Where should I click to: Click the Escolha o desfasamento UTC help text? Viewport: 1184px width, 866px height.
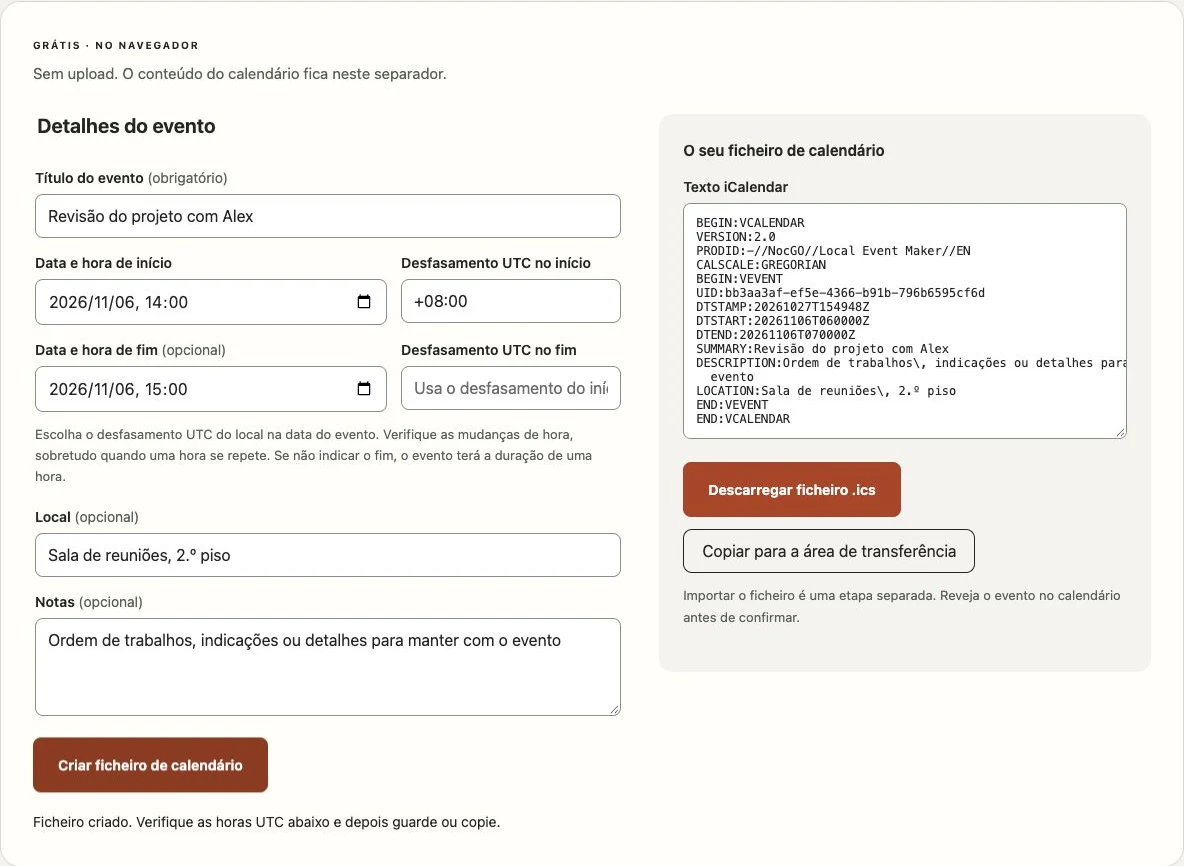(x=313, y=455)
